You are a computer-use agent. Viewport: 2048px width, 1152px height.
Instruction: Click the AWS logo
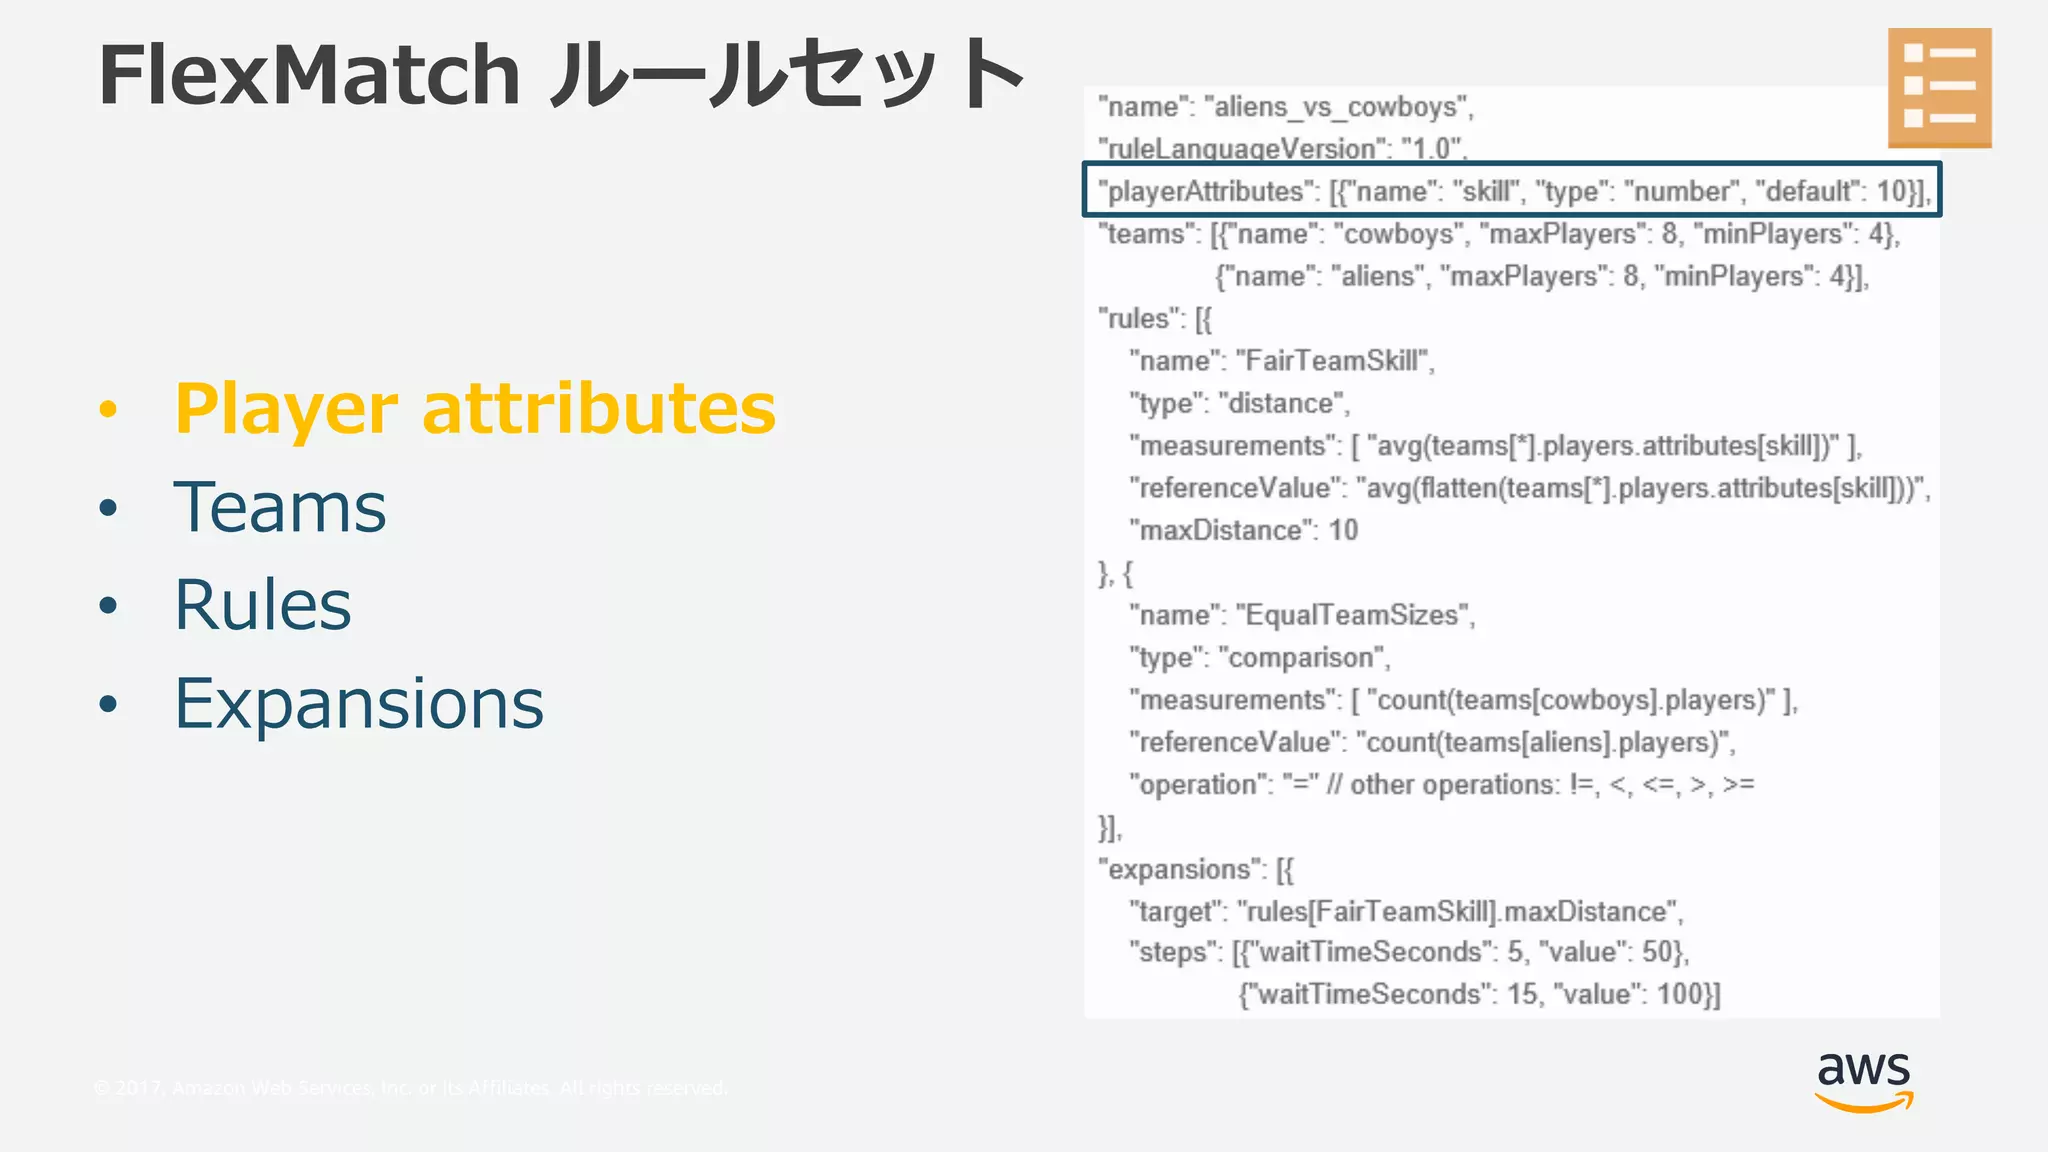click(x=1863, y=1081)
